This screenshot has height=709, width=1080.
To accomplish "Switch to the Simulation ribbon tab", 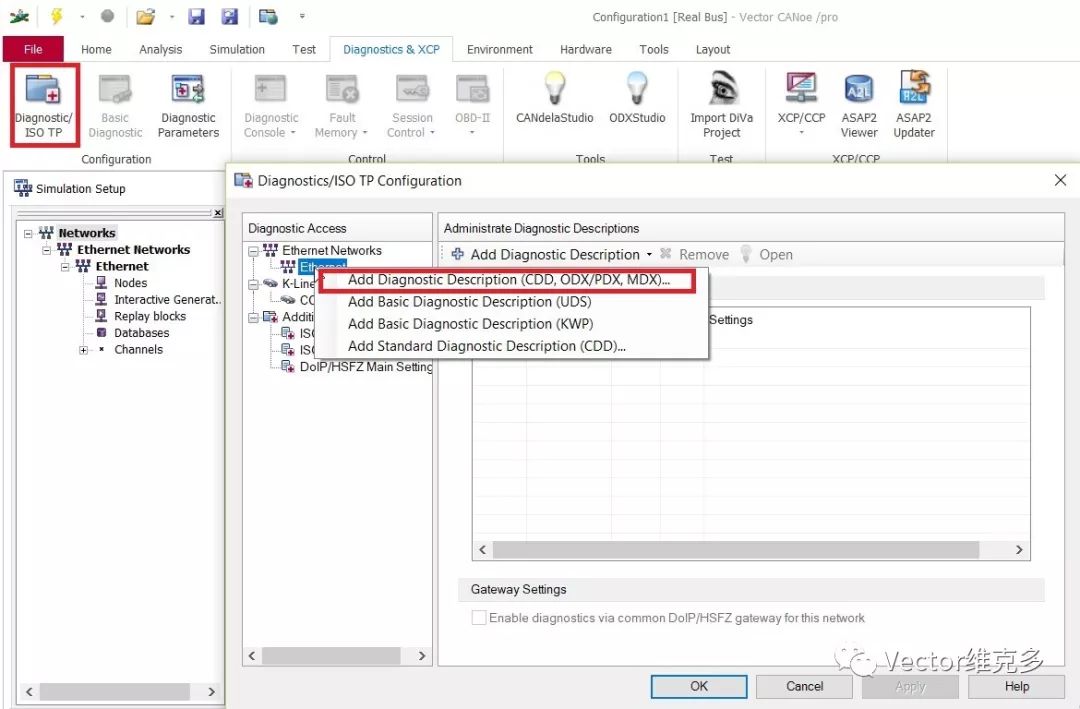I will (237, 50).
